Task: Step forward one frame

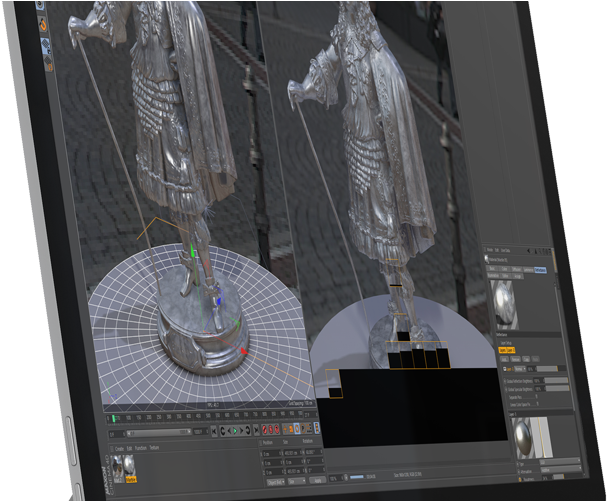Action: tap(241, 431)
